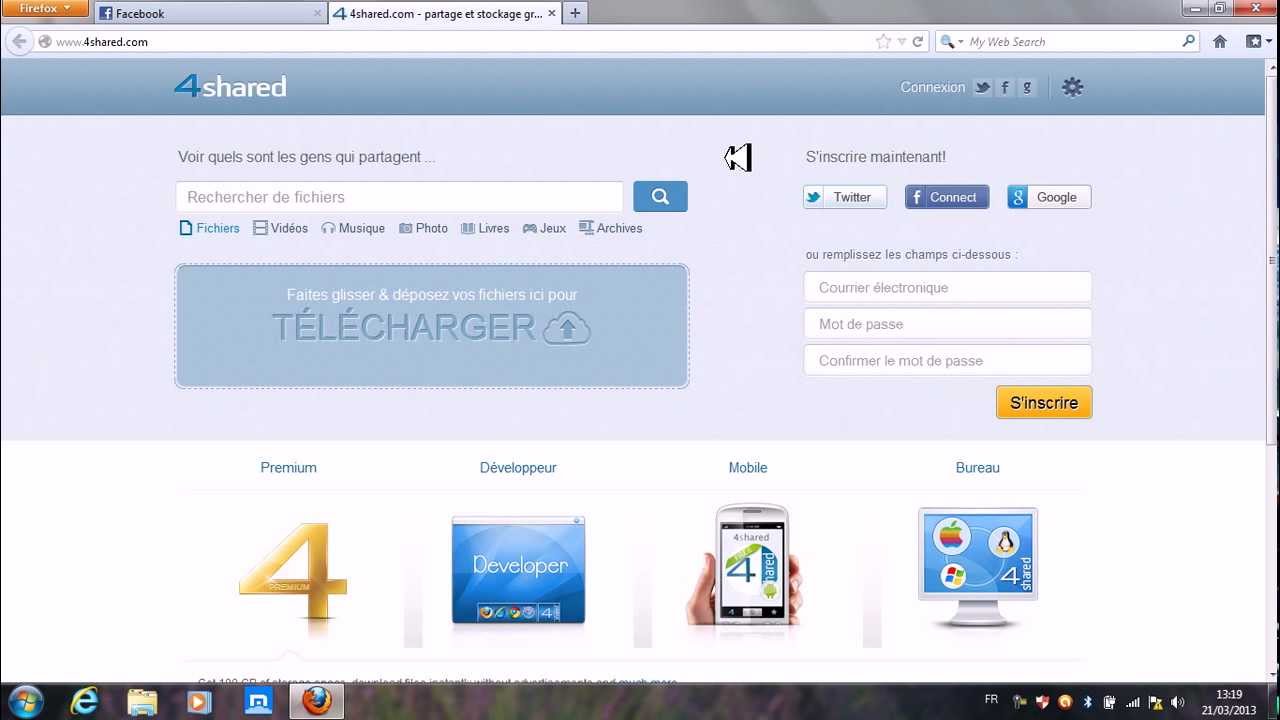Filter search by Musique
The height and width of the screenshot is (720, 1280).
click(353, 228)
